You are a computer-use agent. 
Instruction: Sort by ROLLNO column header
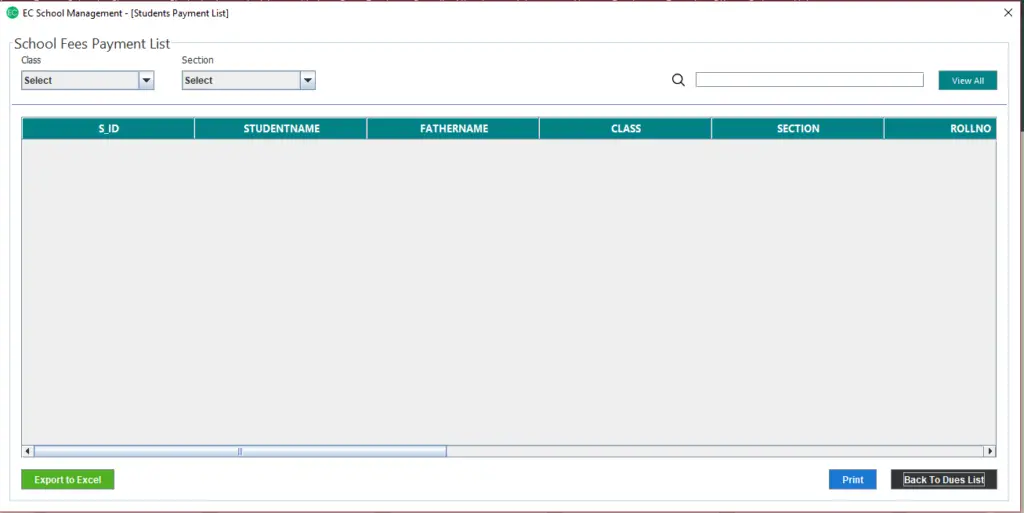(x=940, y=129)
